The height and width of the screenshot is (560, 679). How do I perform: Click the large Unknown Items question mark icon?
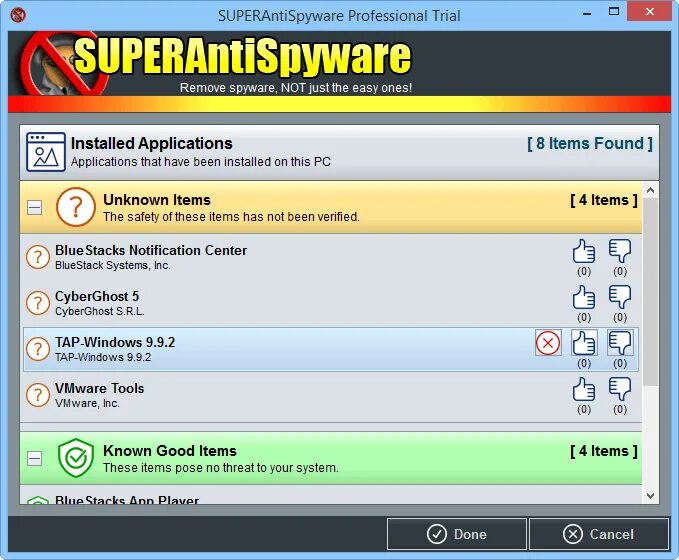76,207
